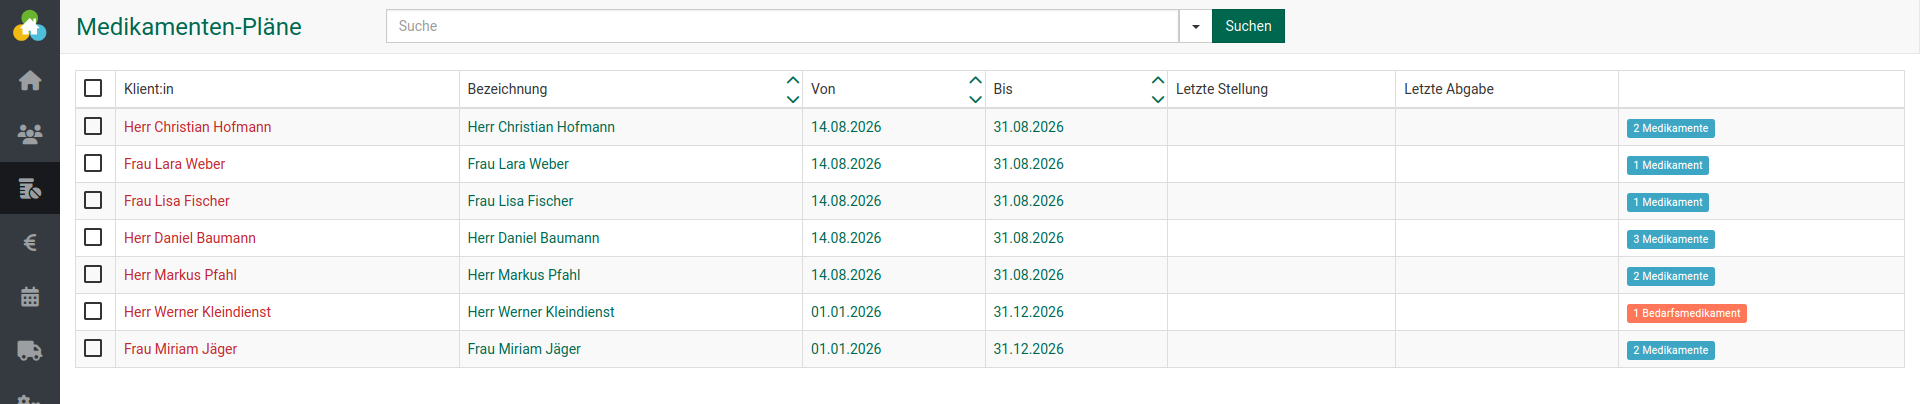Tick the select-all checkbox in table header

click(x=93, y=88)
